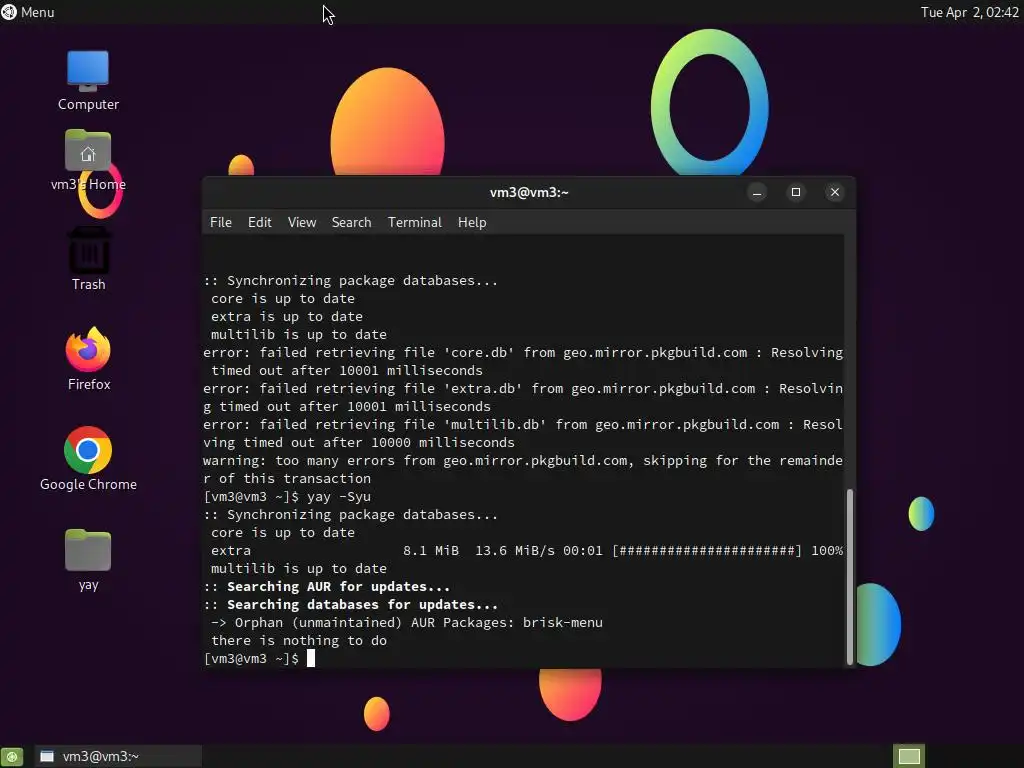The height and width of the screenshot is (768, 1024).
Task: Click 'Searching AUR for updates...' line
Action: tap(327, 586)
